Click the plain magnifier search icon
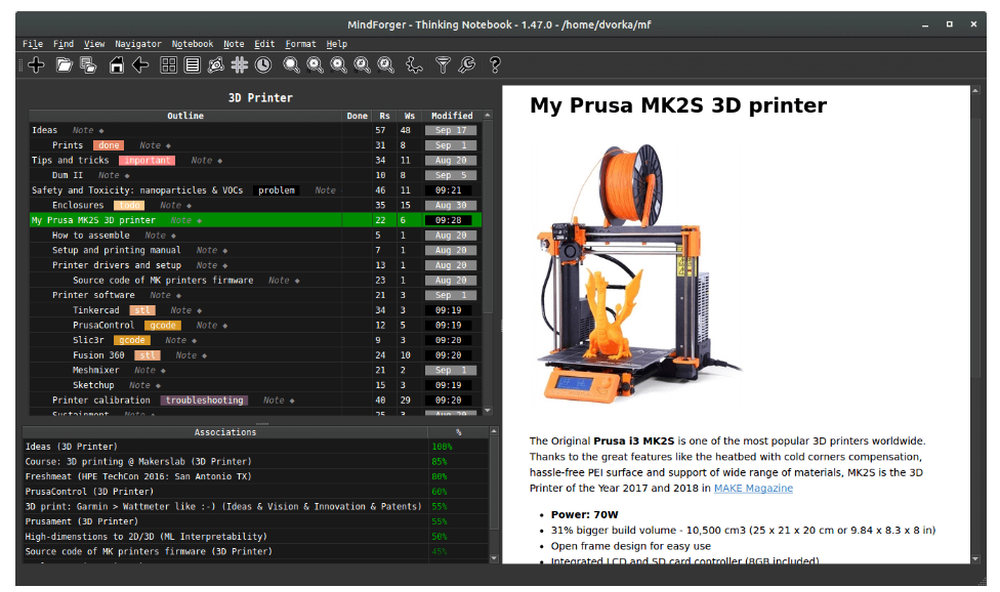 (291, 64)
